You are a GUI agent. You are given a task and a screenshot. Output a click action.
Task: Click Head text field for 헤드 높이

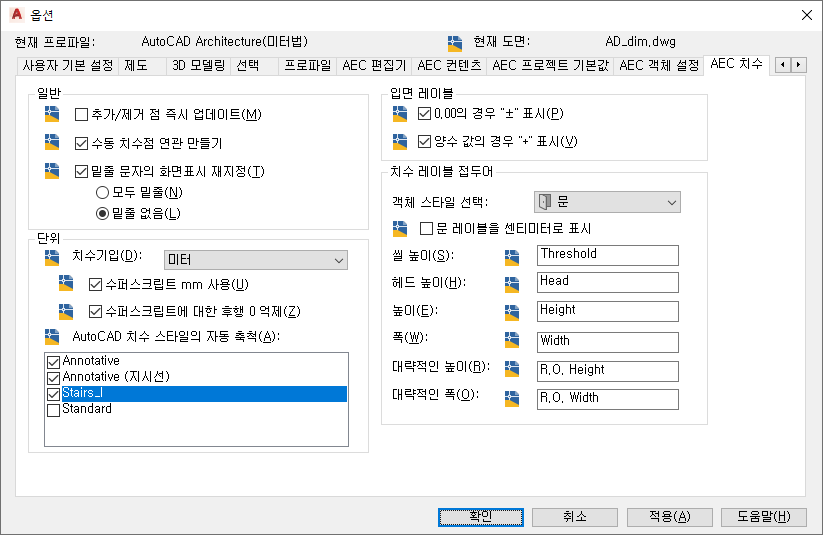[x=608, y=282]
